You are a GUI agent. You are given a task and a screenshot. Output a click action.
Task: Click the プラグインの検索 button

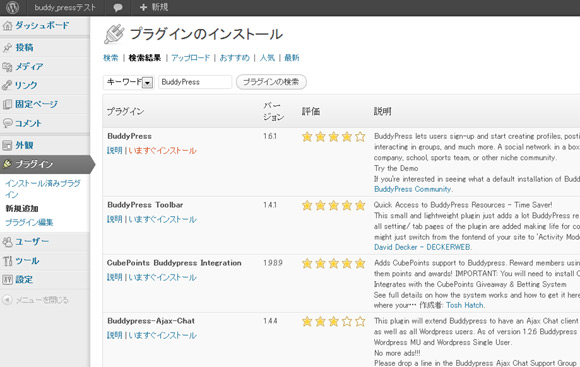[271, 82]
